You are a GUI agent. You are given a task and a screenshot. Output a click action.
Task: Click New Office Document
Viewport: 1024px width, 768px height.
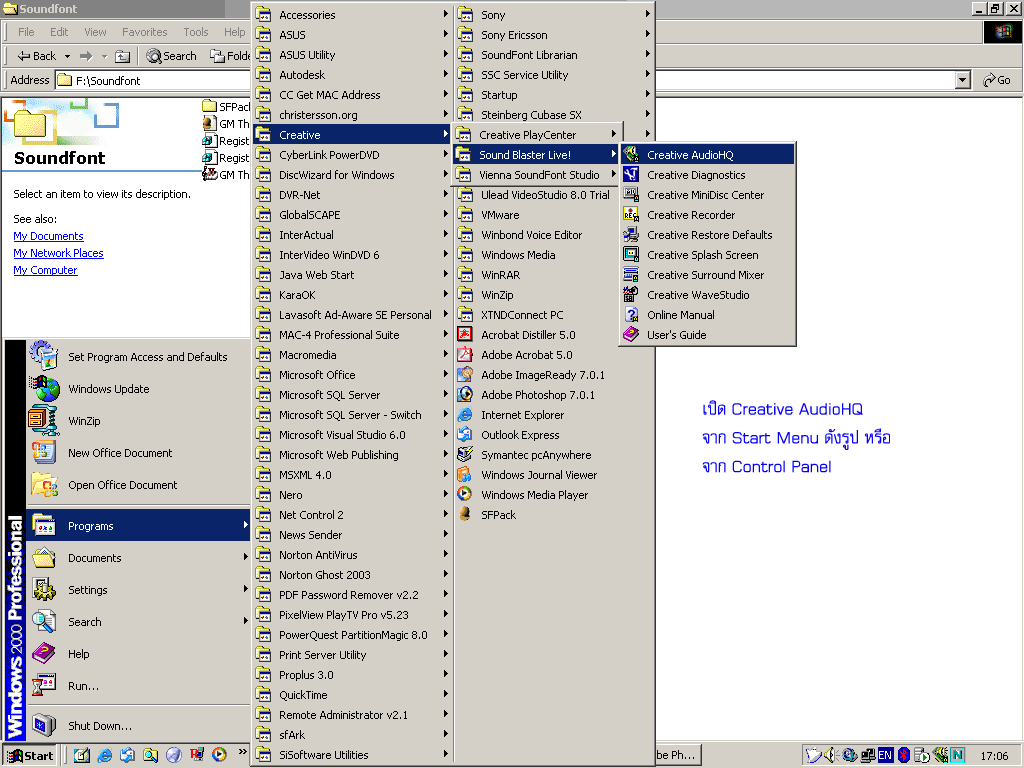[x=138, y=453]
